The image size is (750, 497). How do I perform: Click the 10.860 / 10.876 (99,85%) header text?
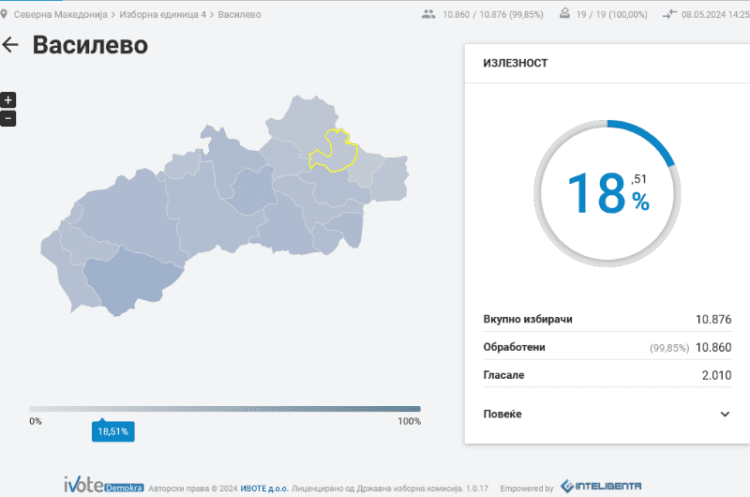[493, 15]
